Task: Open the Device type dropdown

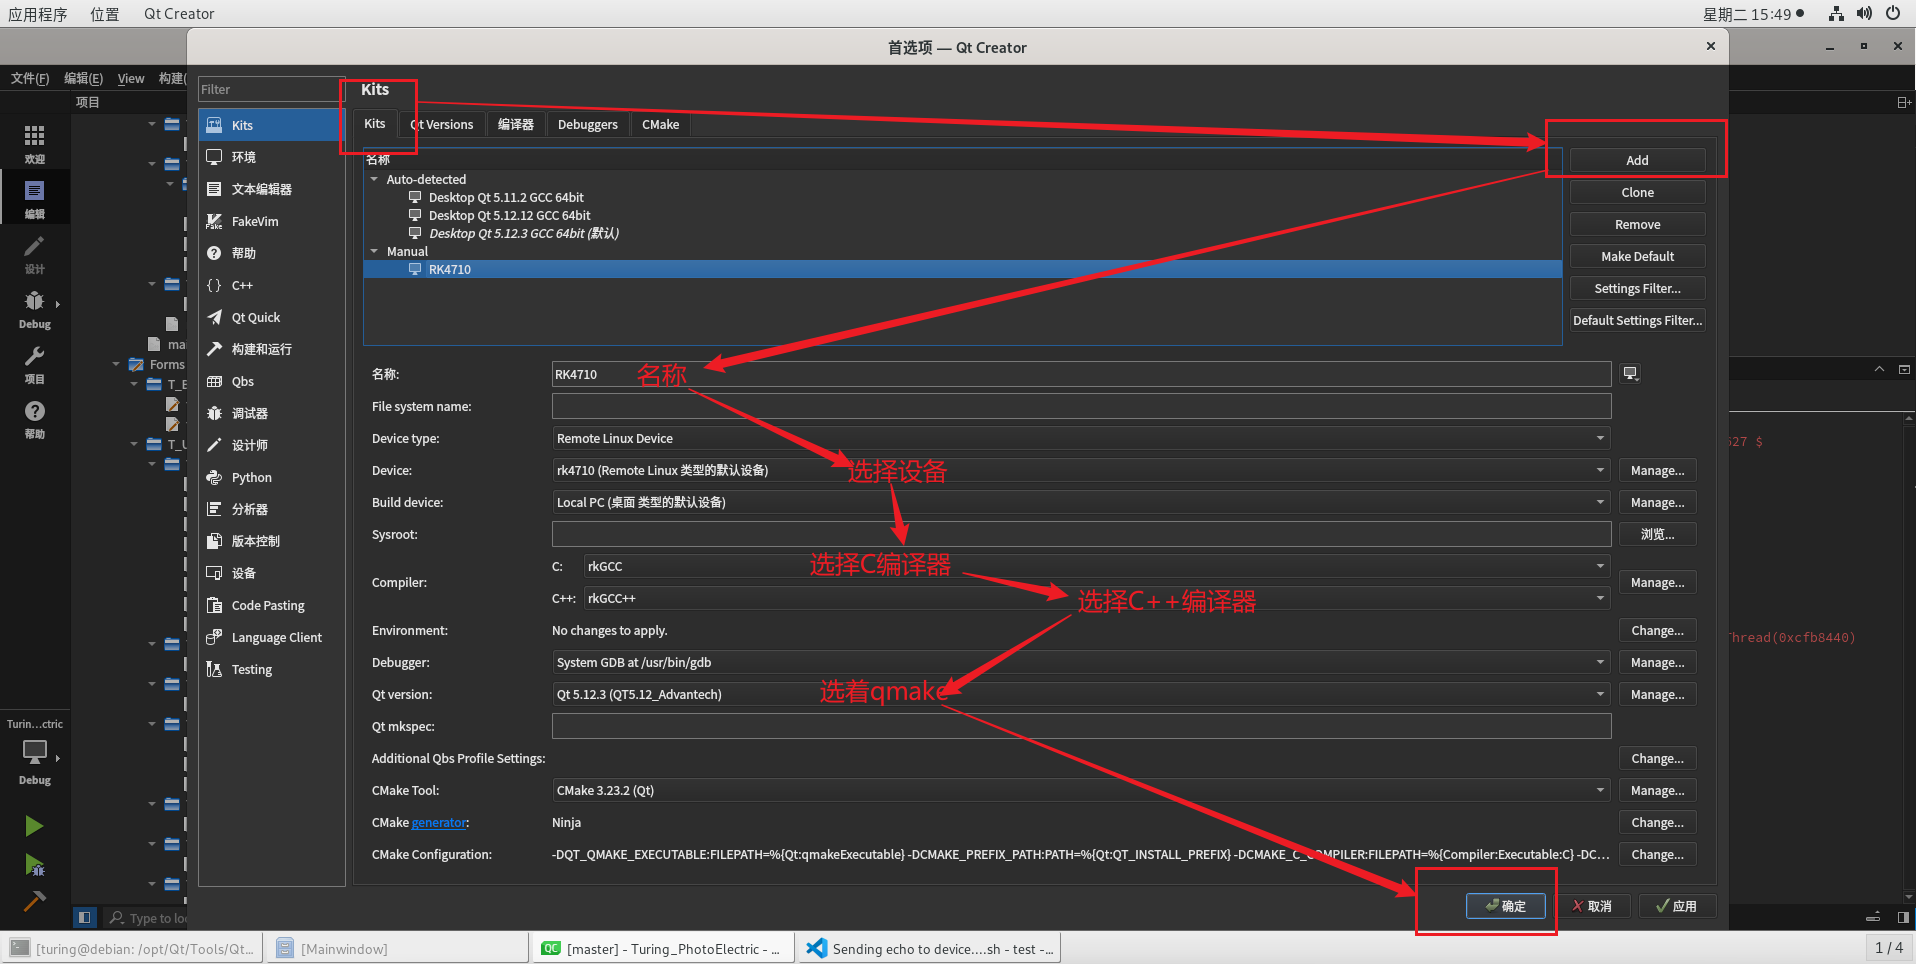Action: coord(1081,438)
